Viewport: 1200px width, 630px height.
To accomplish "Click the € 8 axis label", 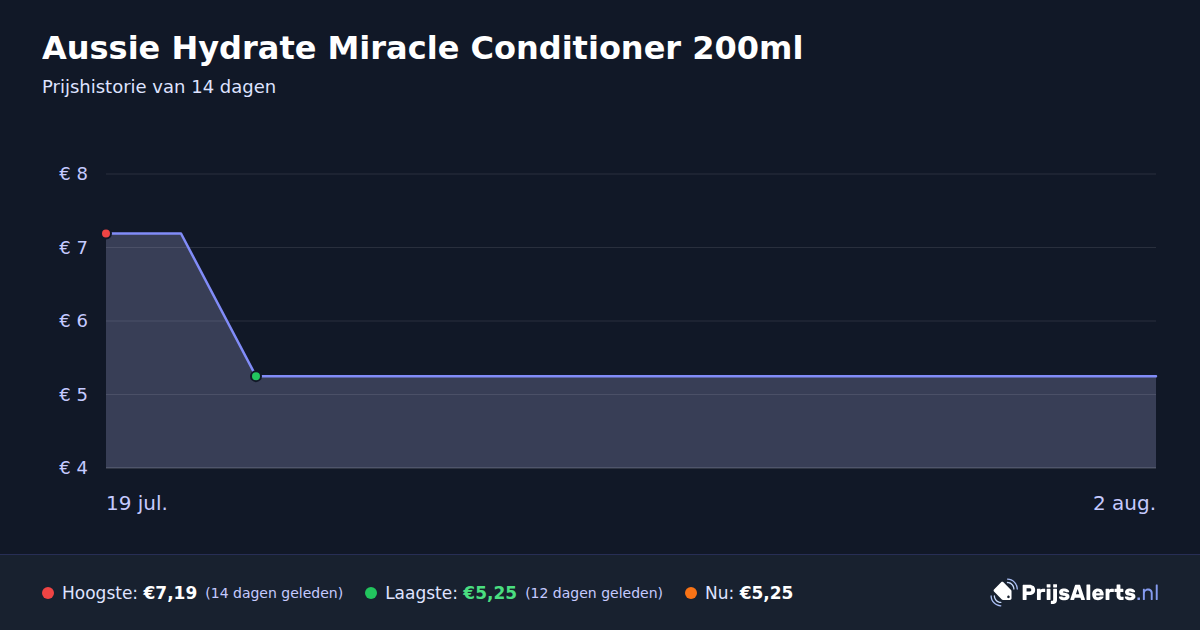I will coord(74,174).
